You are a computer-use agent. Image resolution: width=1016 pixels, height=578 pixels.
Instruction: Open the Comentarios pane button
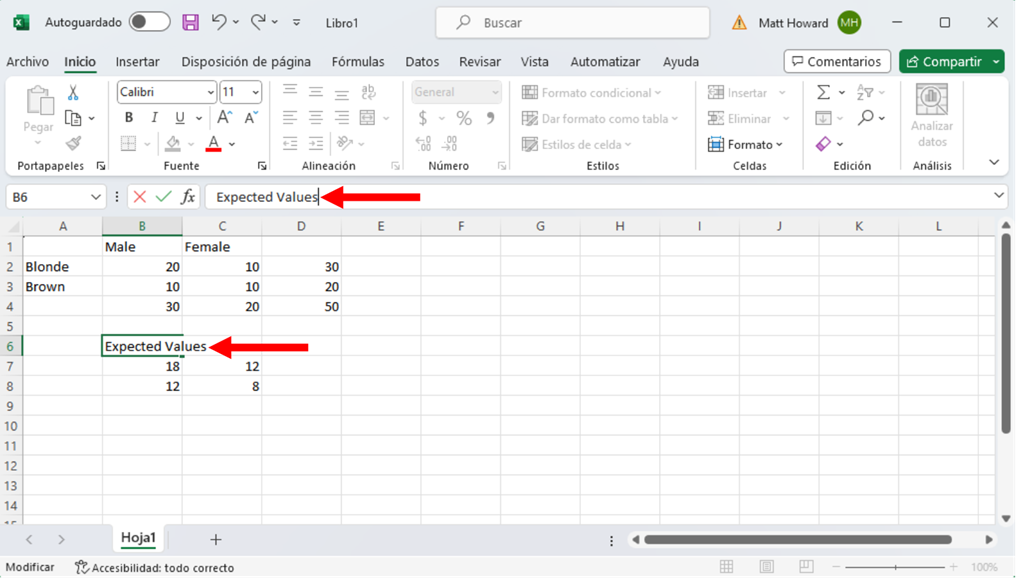[837, 62]
